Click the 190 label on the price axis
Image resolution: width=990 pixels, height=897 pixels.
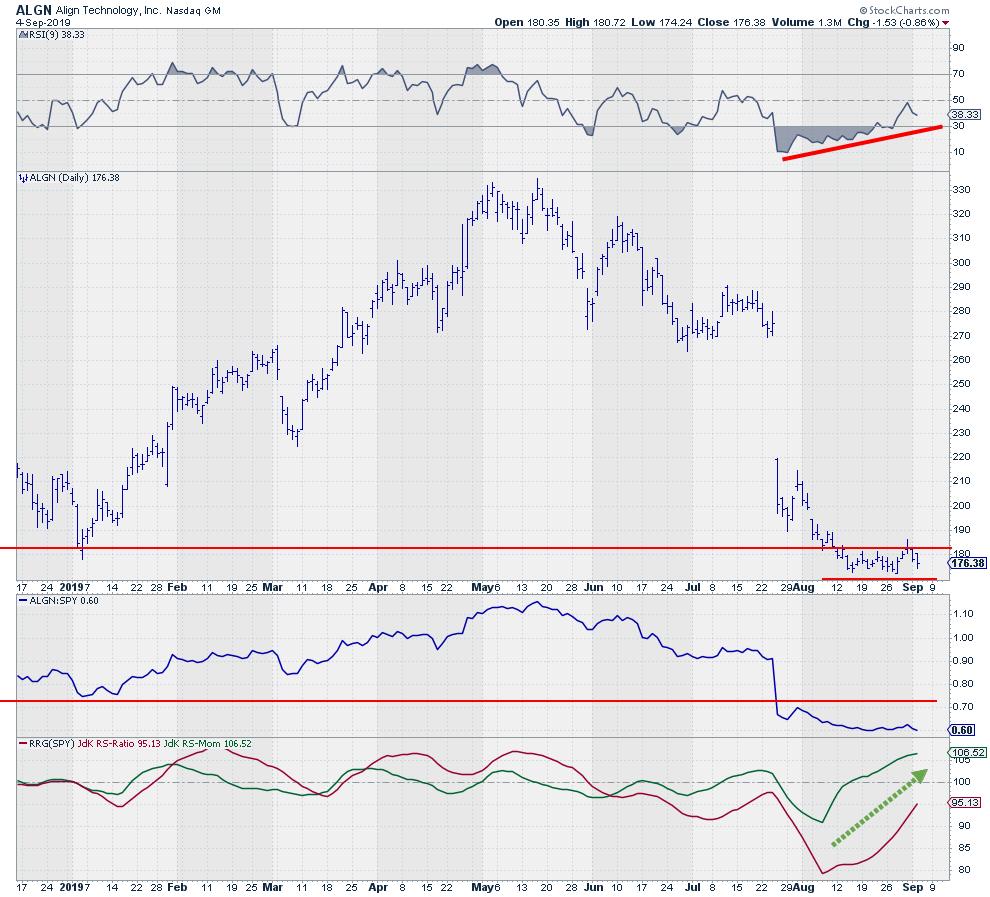click(x=962, y=530)
